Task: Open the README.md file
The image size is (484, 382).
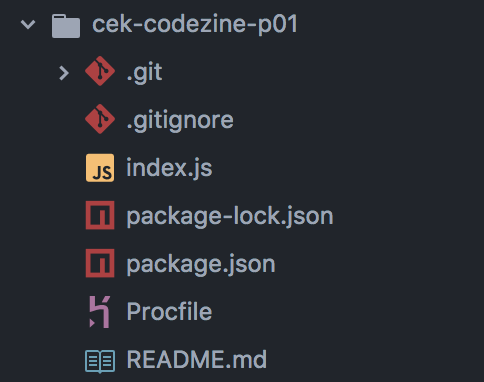Action: coord(197,359)
